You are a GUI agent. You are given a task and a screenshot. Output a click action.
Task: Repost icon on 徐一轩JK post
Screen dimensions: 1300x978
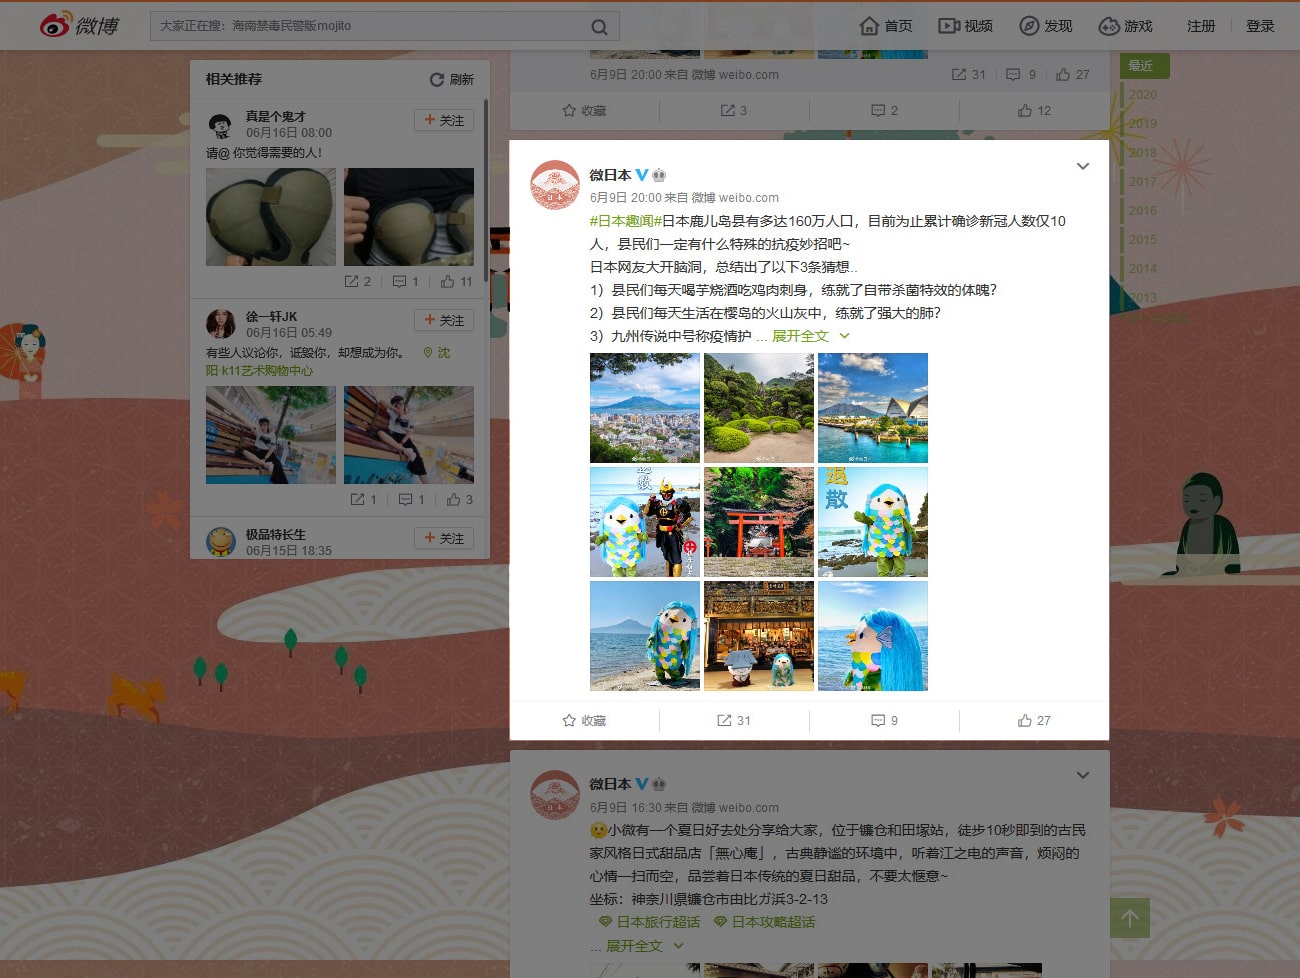click(363, 499)
